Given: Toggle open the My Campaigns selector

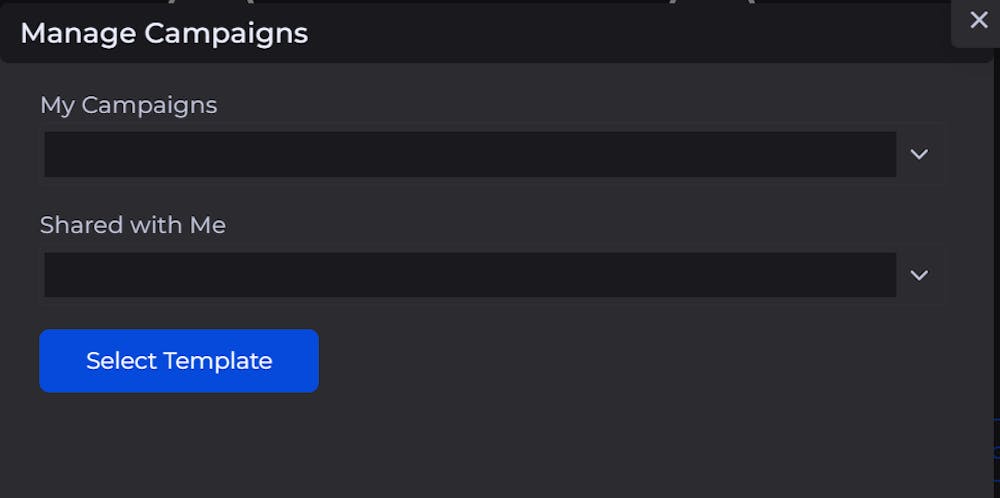Looking at the screenshot, I should [x=919, y=154].
